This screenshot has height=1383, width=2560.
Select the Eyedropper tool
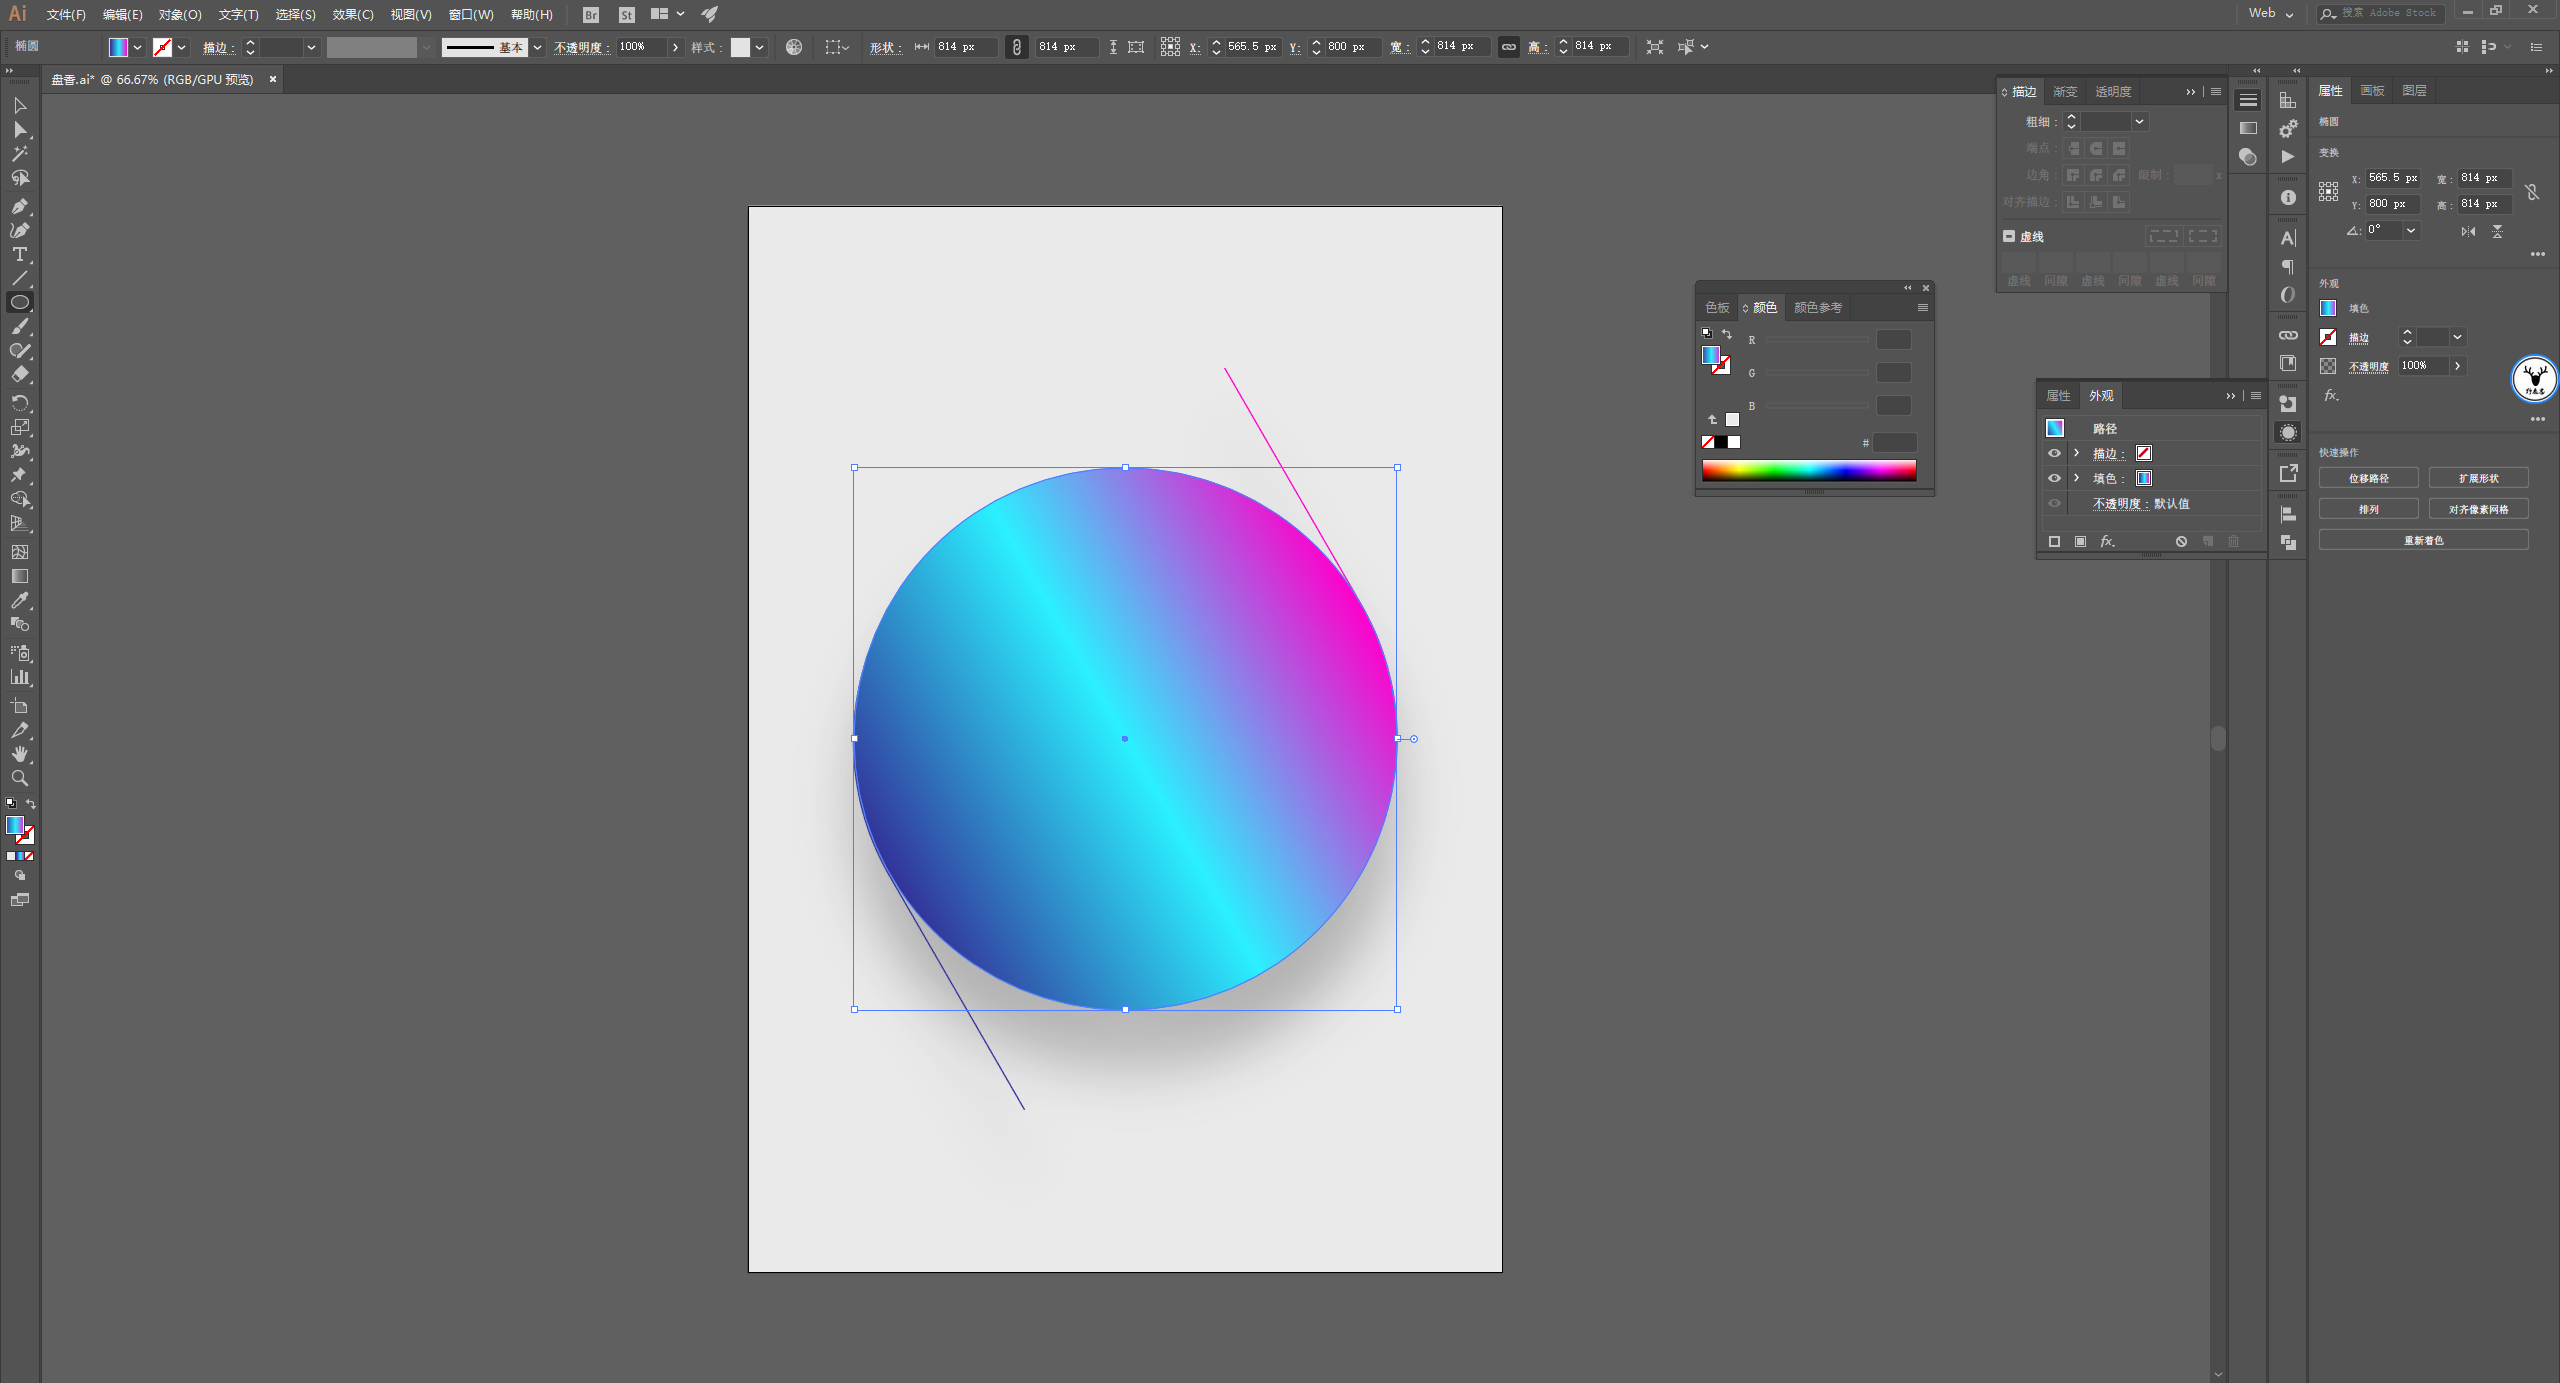coord(19,600)
